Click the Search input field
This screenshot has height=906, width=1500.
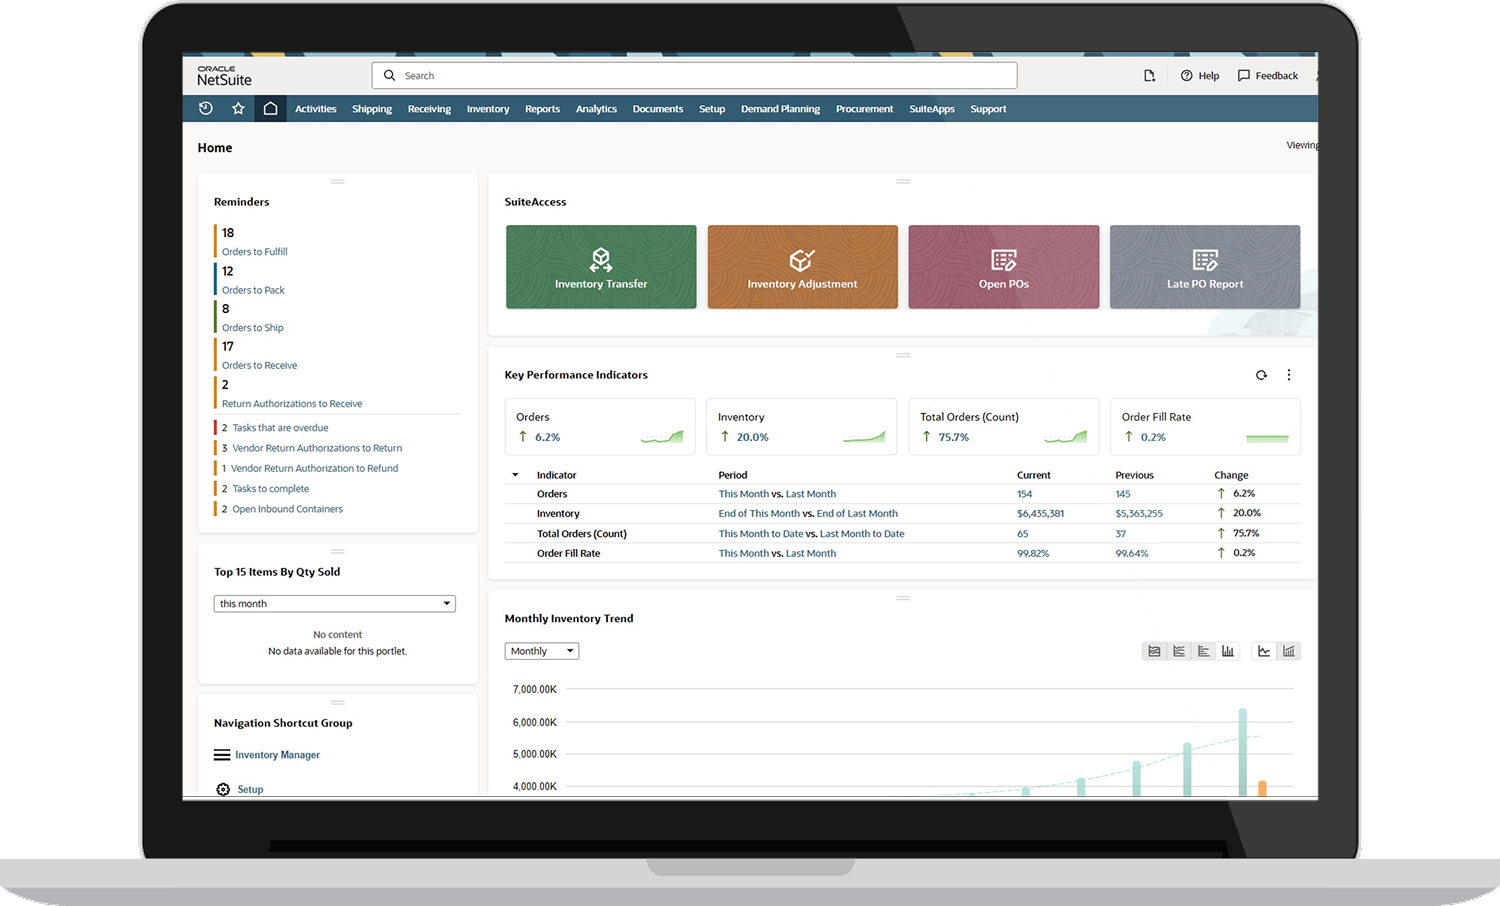click(x=695, y=76)
